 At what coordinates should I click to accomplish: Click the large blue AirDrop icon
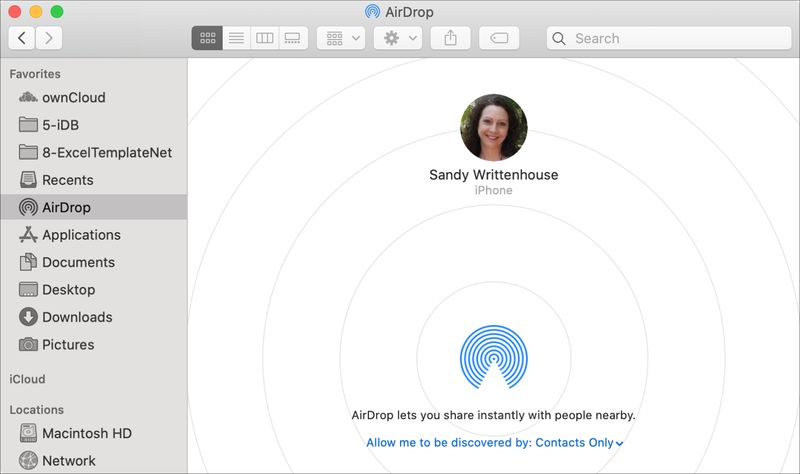pos(494,357)
